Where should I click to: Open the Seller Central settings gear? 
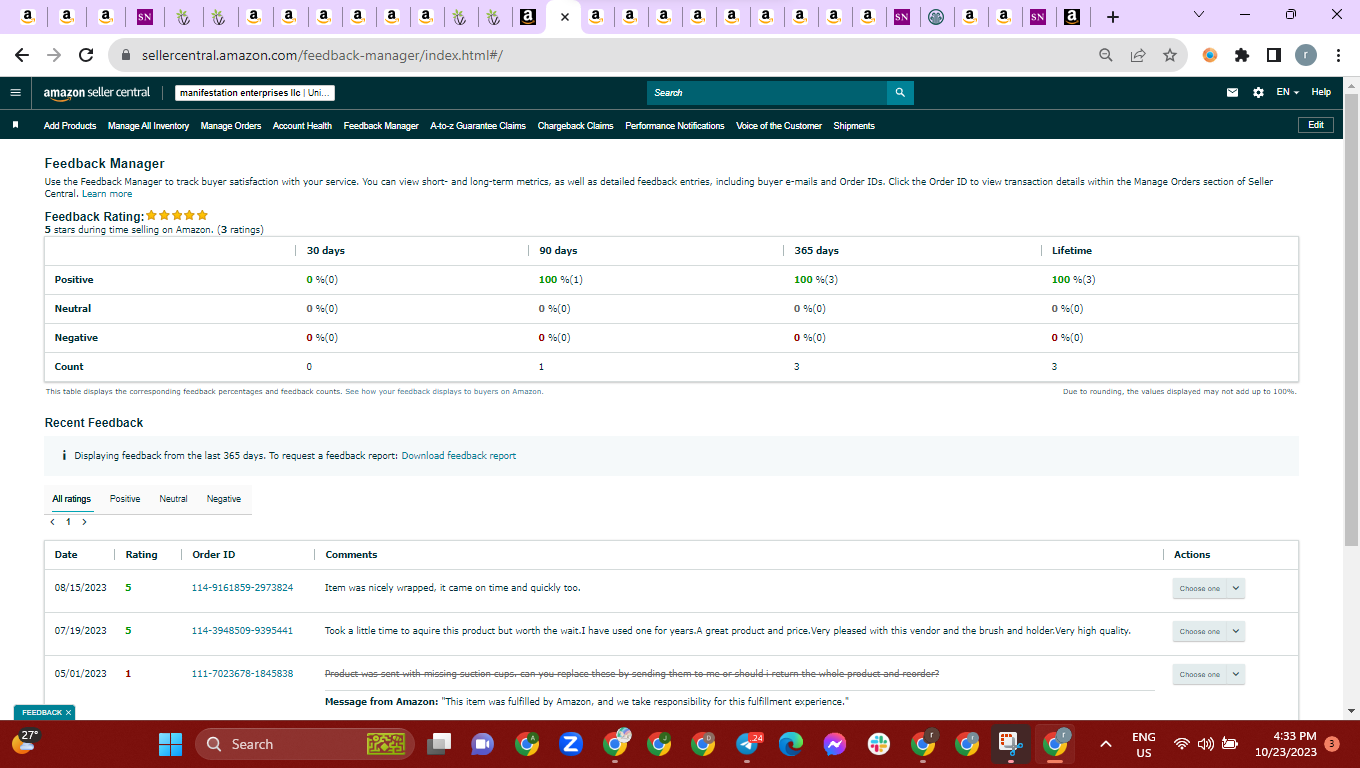(1258, 92)
